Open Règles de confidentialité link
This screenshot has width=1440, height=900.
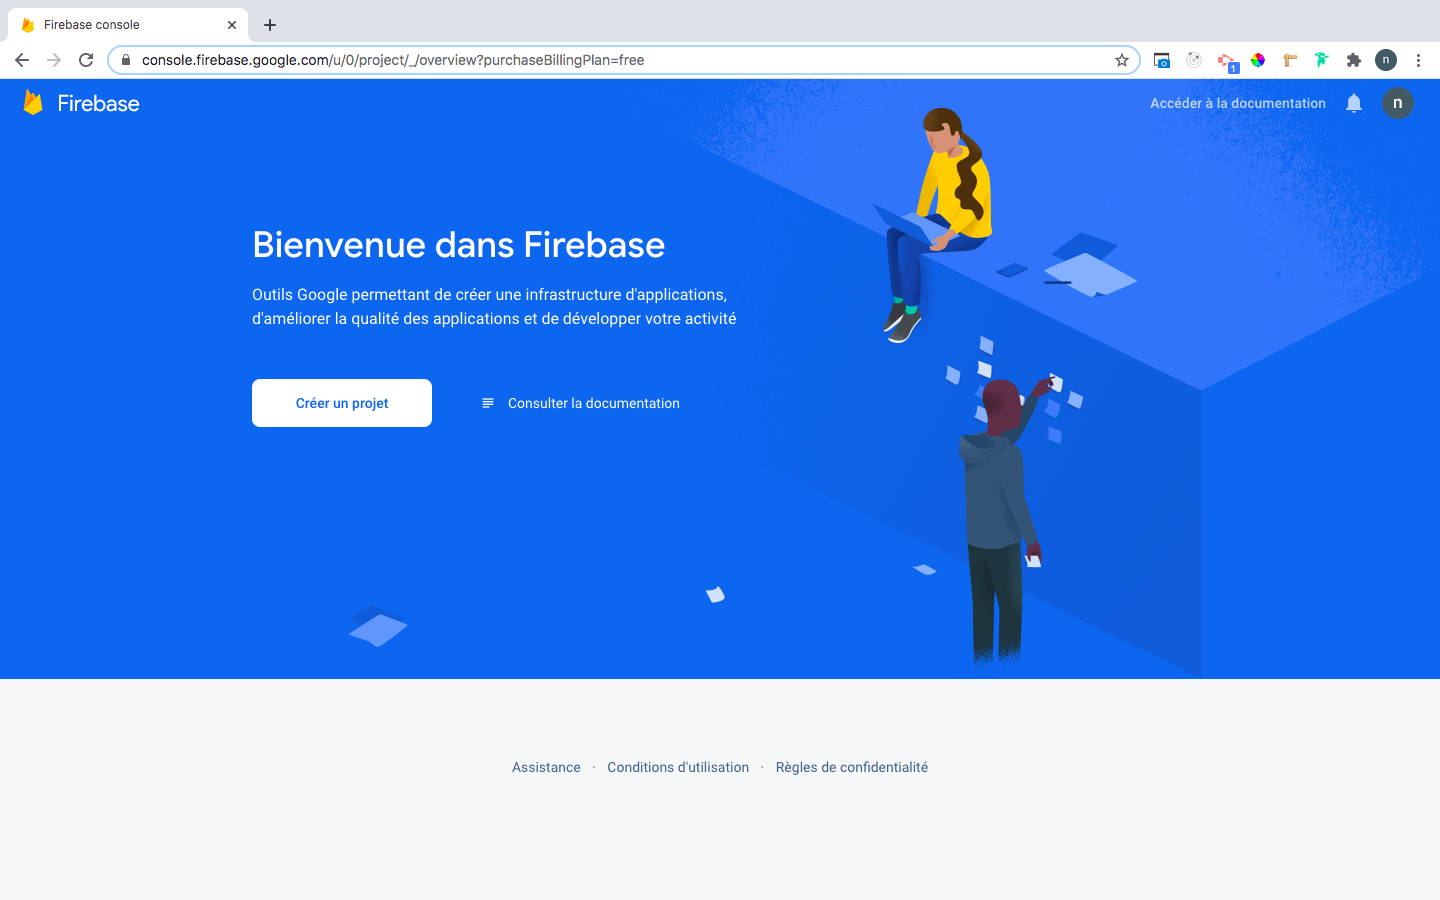pyautogui.click(x=852, y=767)
